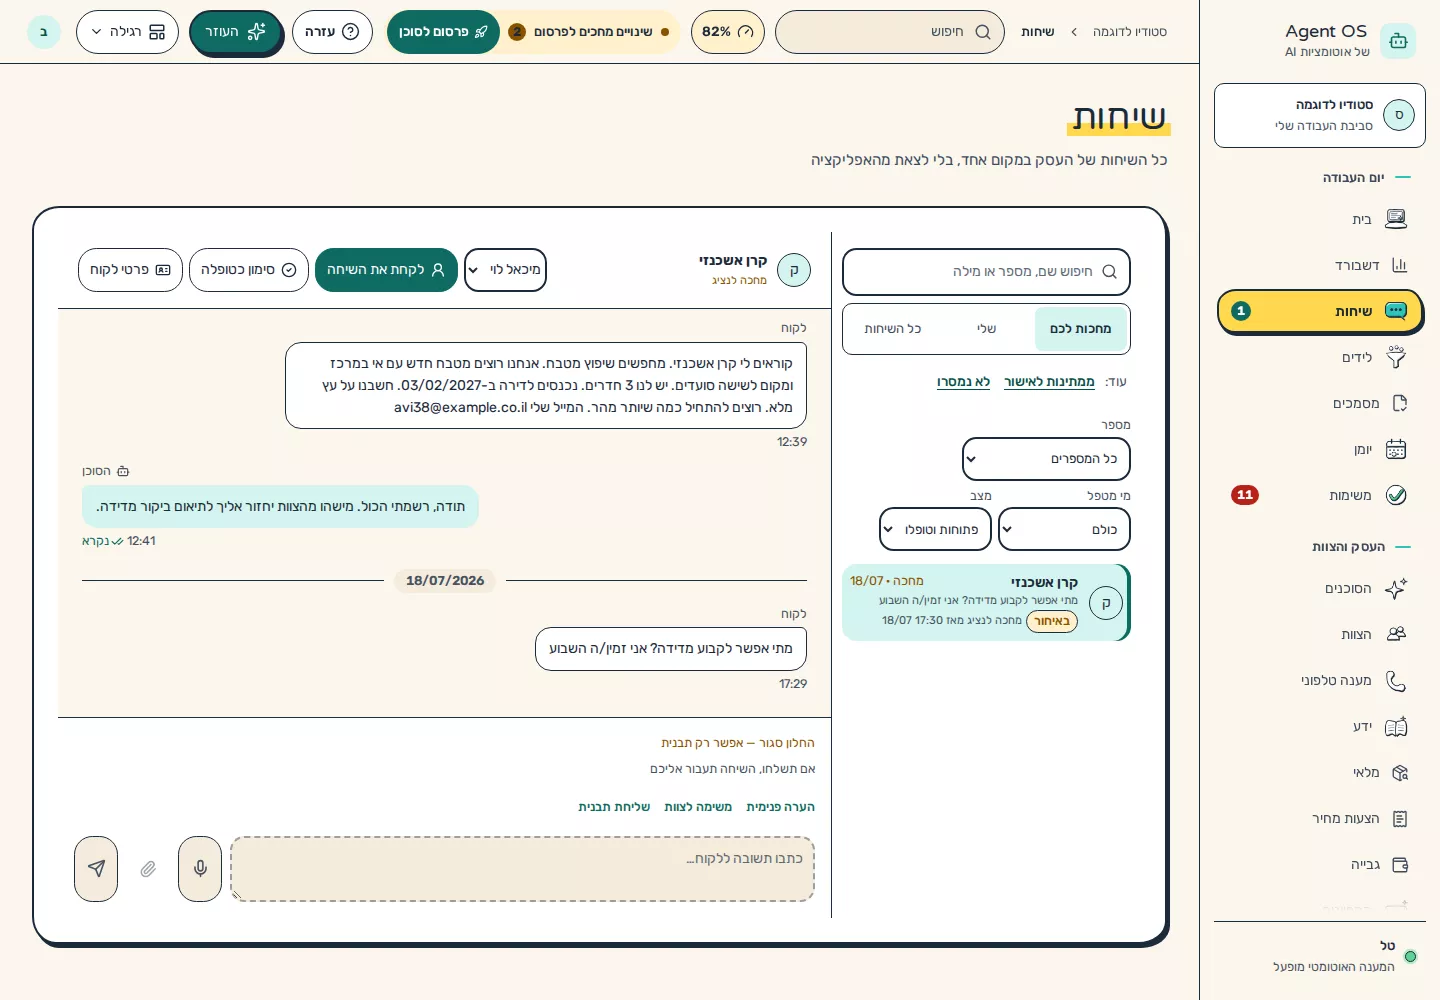1440x1000 pixels.
Task: Click the top חיפוש search field
Action: (890, 32)
